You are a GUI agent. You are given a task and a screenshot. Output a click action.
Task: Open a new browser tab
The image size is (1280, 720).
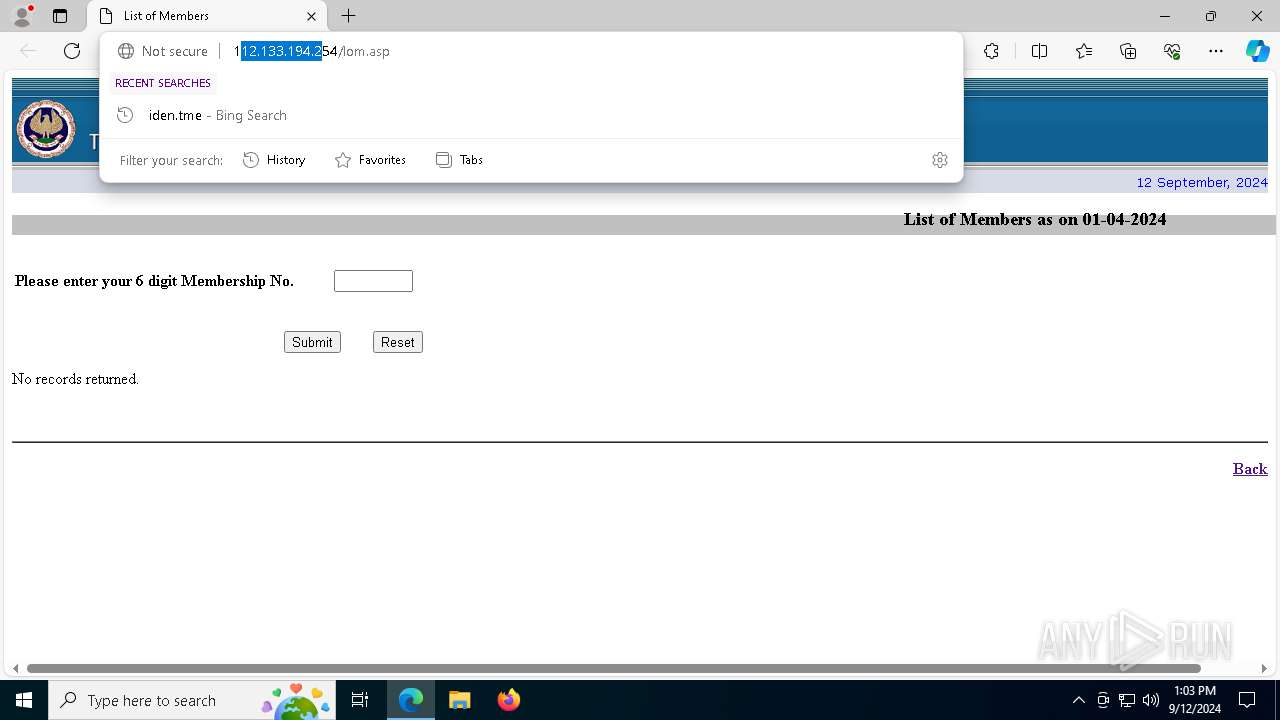pos(348,16)
